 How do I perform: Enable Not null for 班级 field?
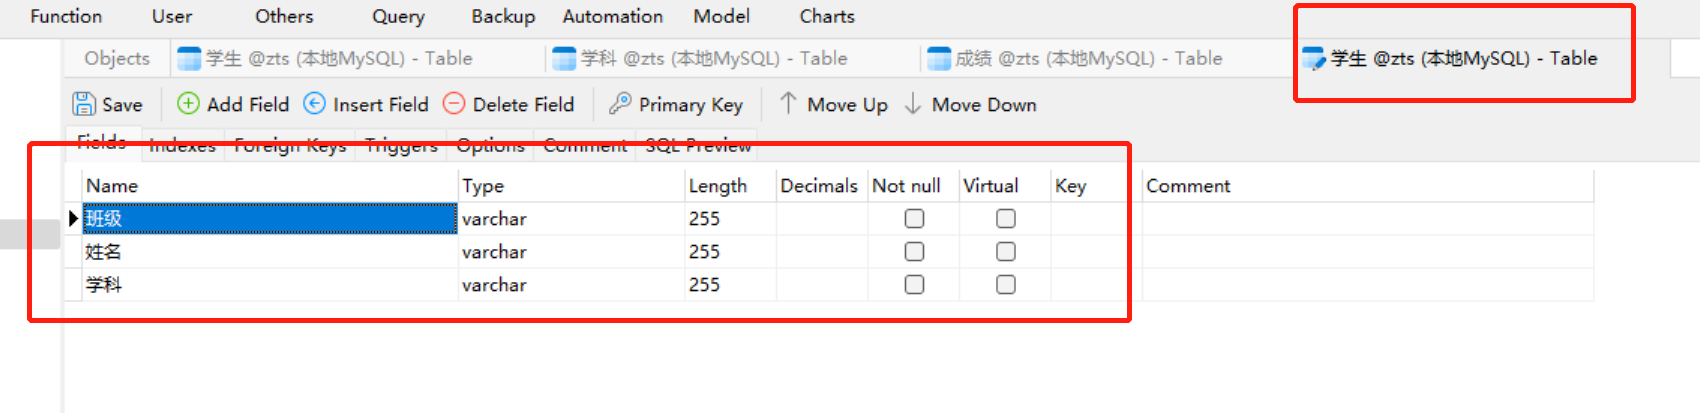[x=914, y=218]
